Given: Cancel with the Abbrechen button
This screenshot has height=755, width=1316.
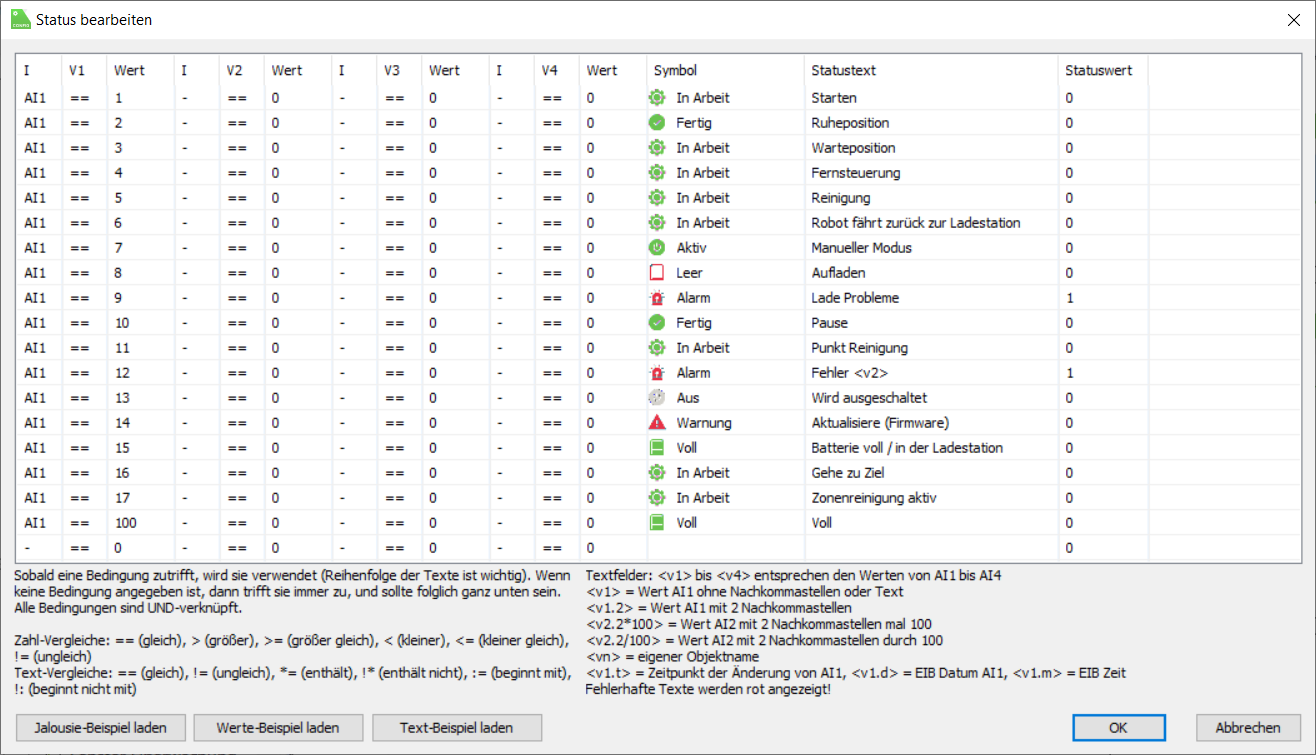Looking at the screenshot, I should coord(1248,728).
